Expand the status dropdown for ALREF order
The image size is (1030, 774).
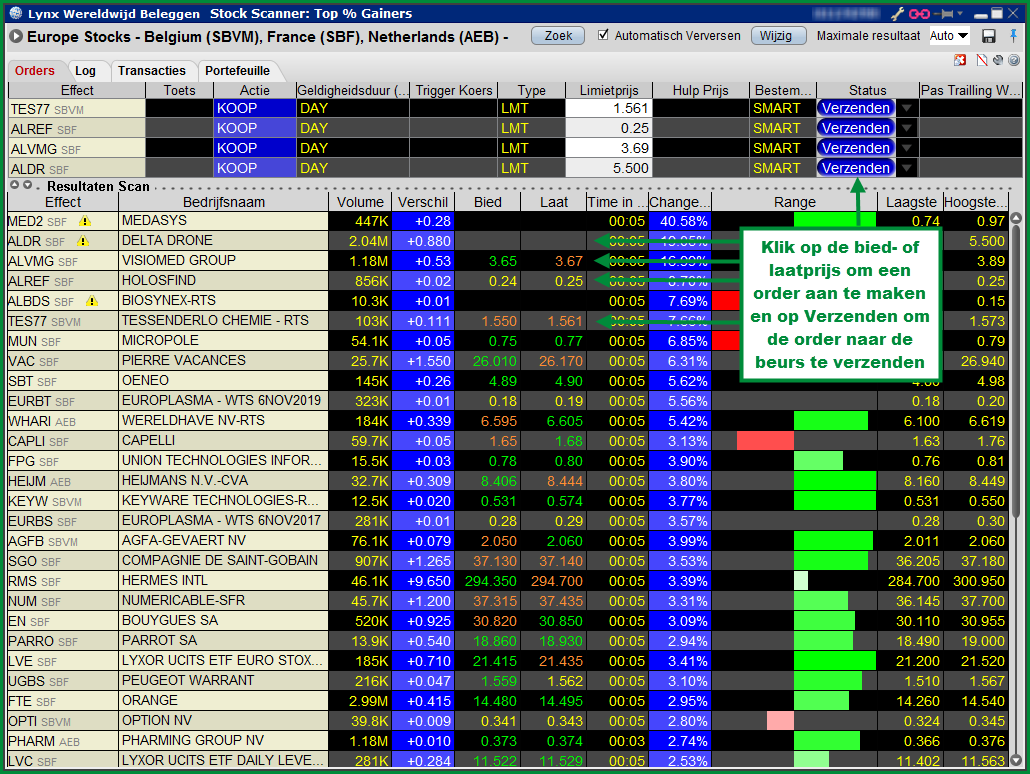(x=907, y=128)
